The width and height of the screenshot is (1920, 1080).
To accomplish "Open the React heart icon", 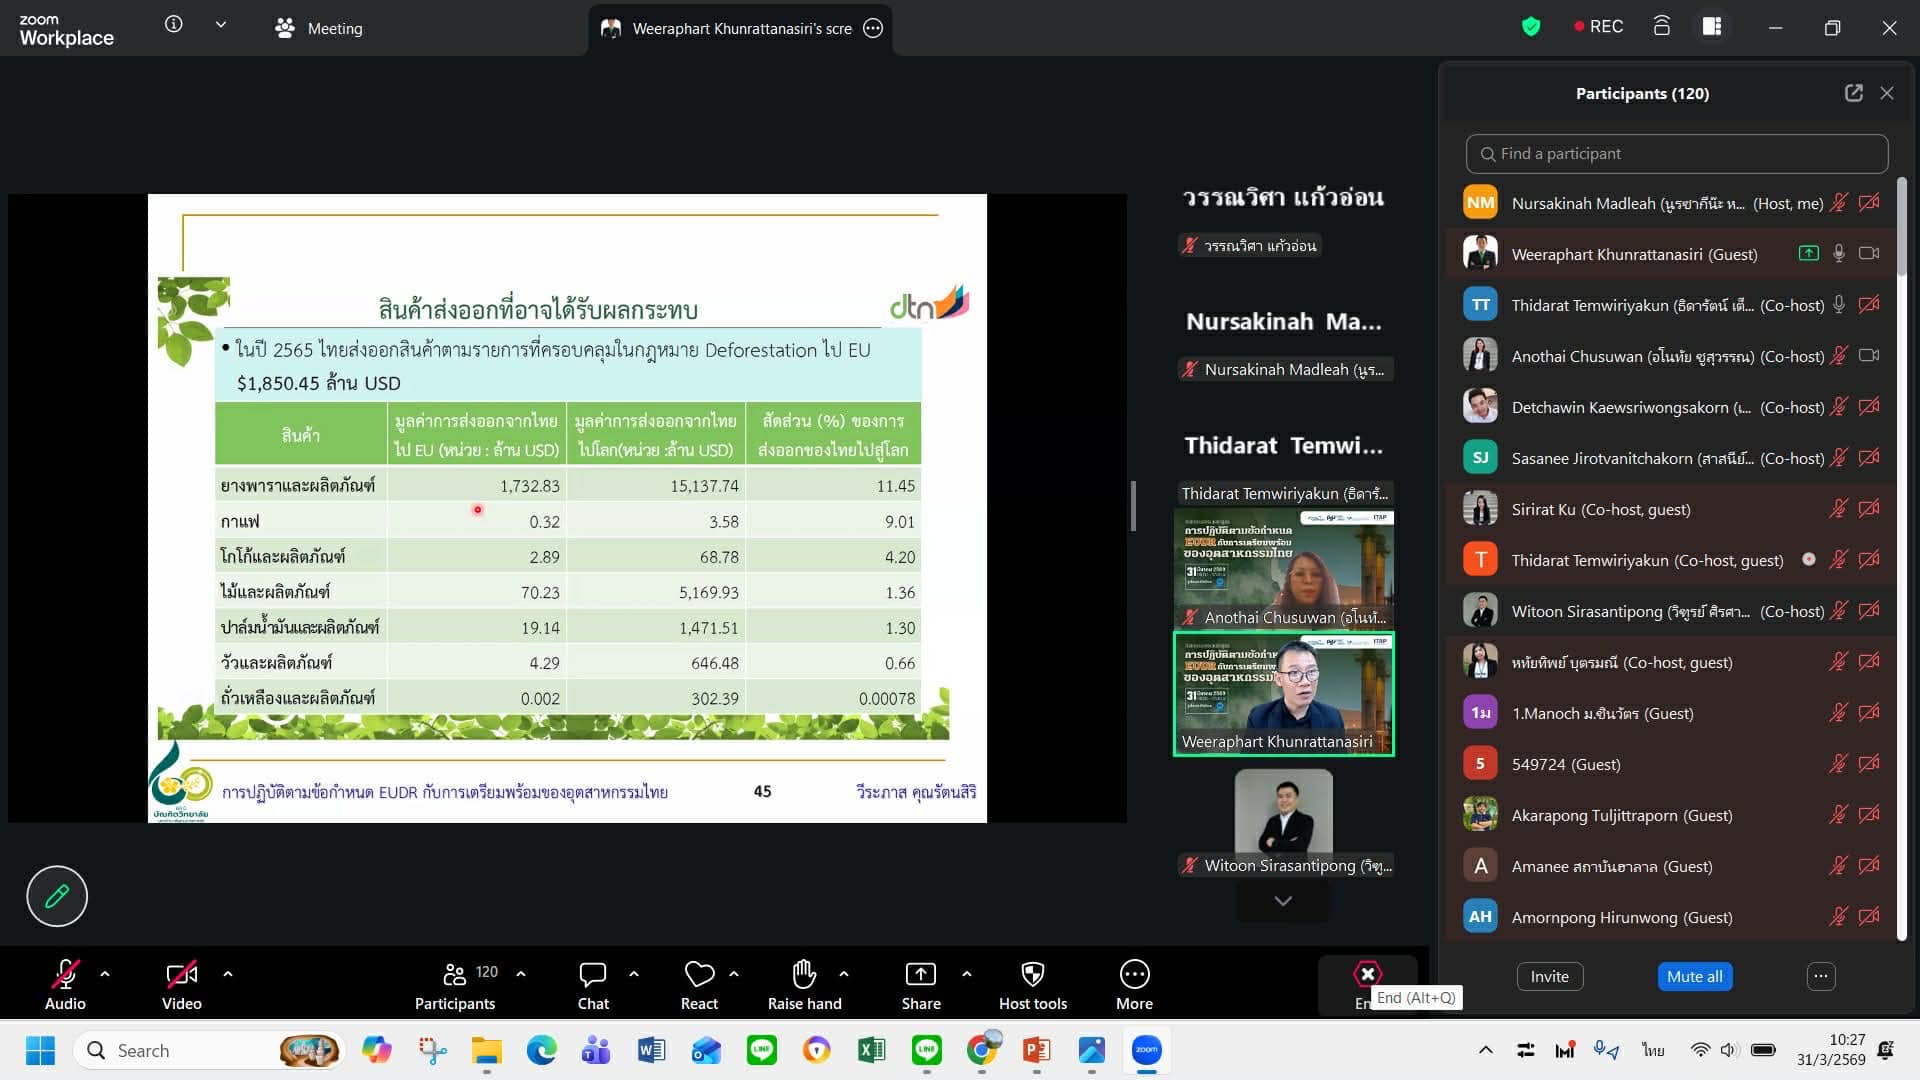I will (699, 974).
